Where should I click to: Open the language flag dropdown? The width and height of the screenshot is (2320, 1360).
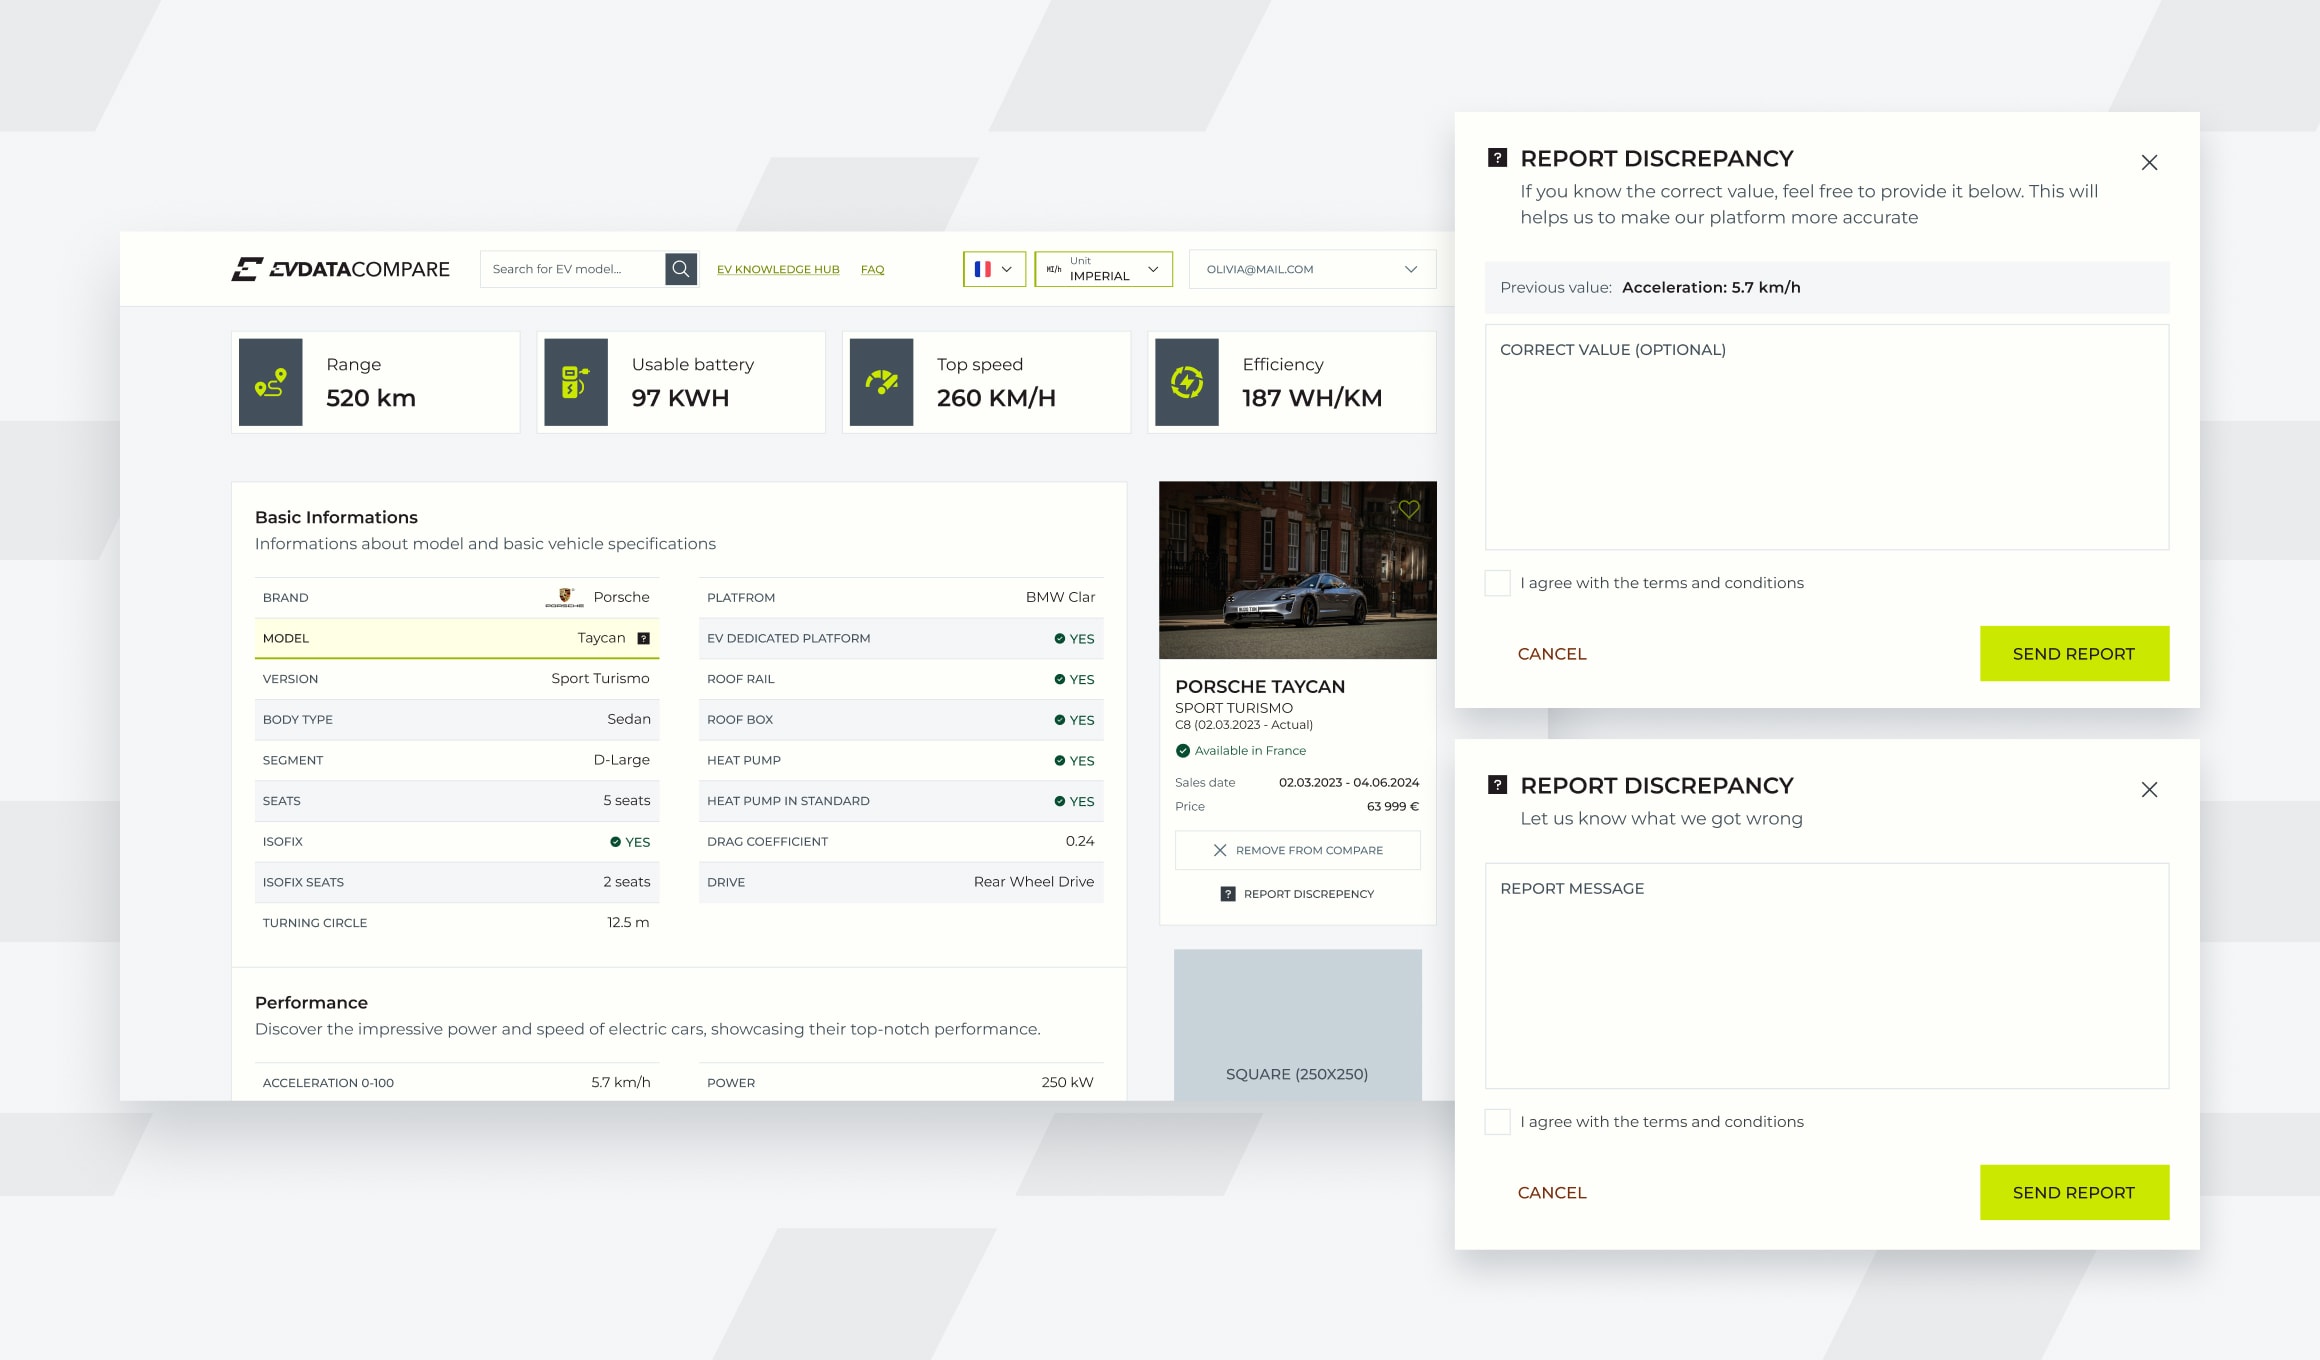click(x=994, y=269)
